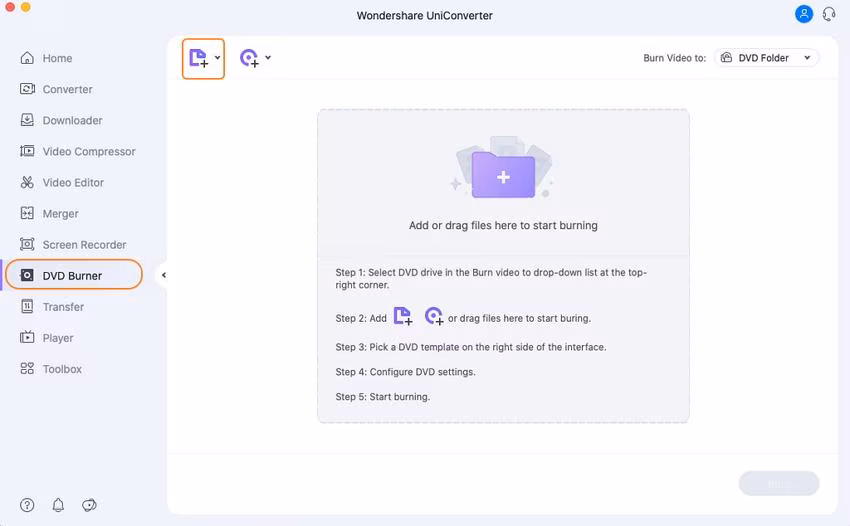This screenshot has width=850, height=526.
Task: Click the Wondershare UniConverter window title
Action: [x=424, y=16]
